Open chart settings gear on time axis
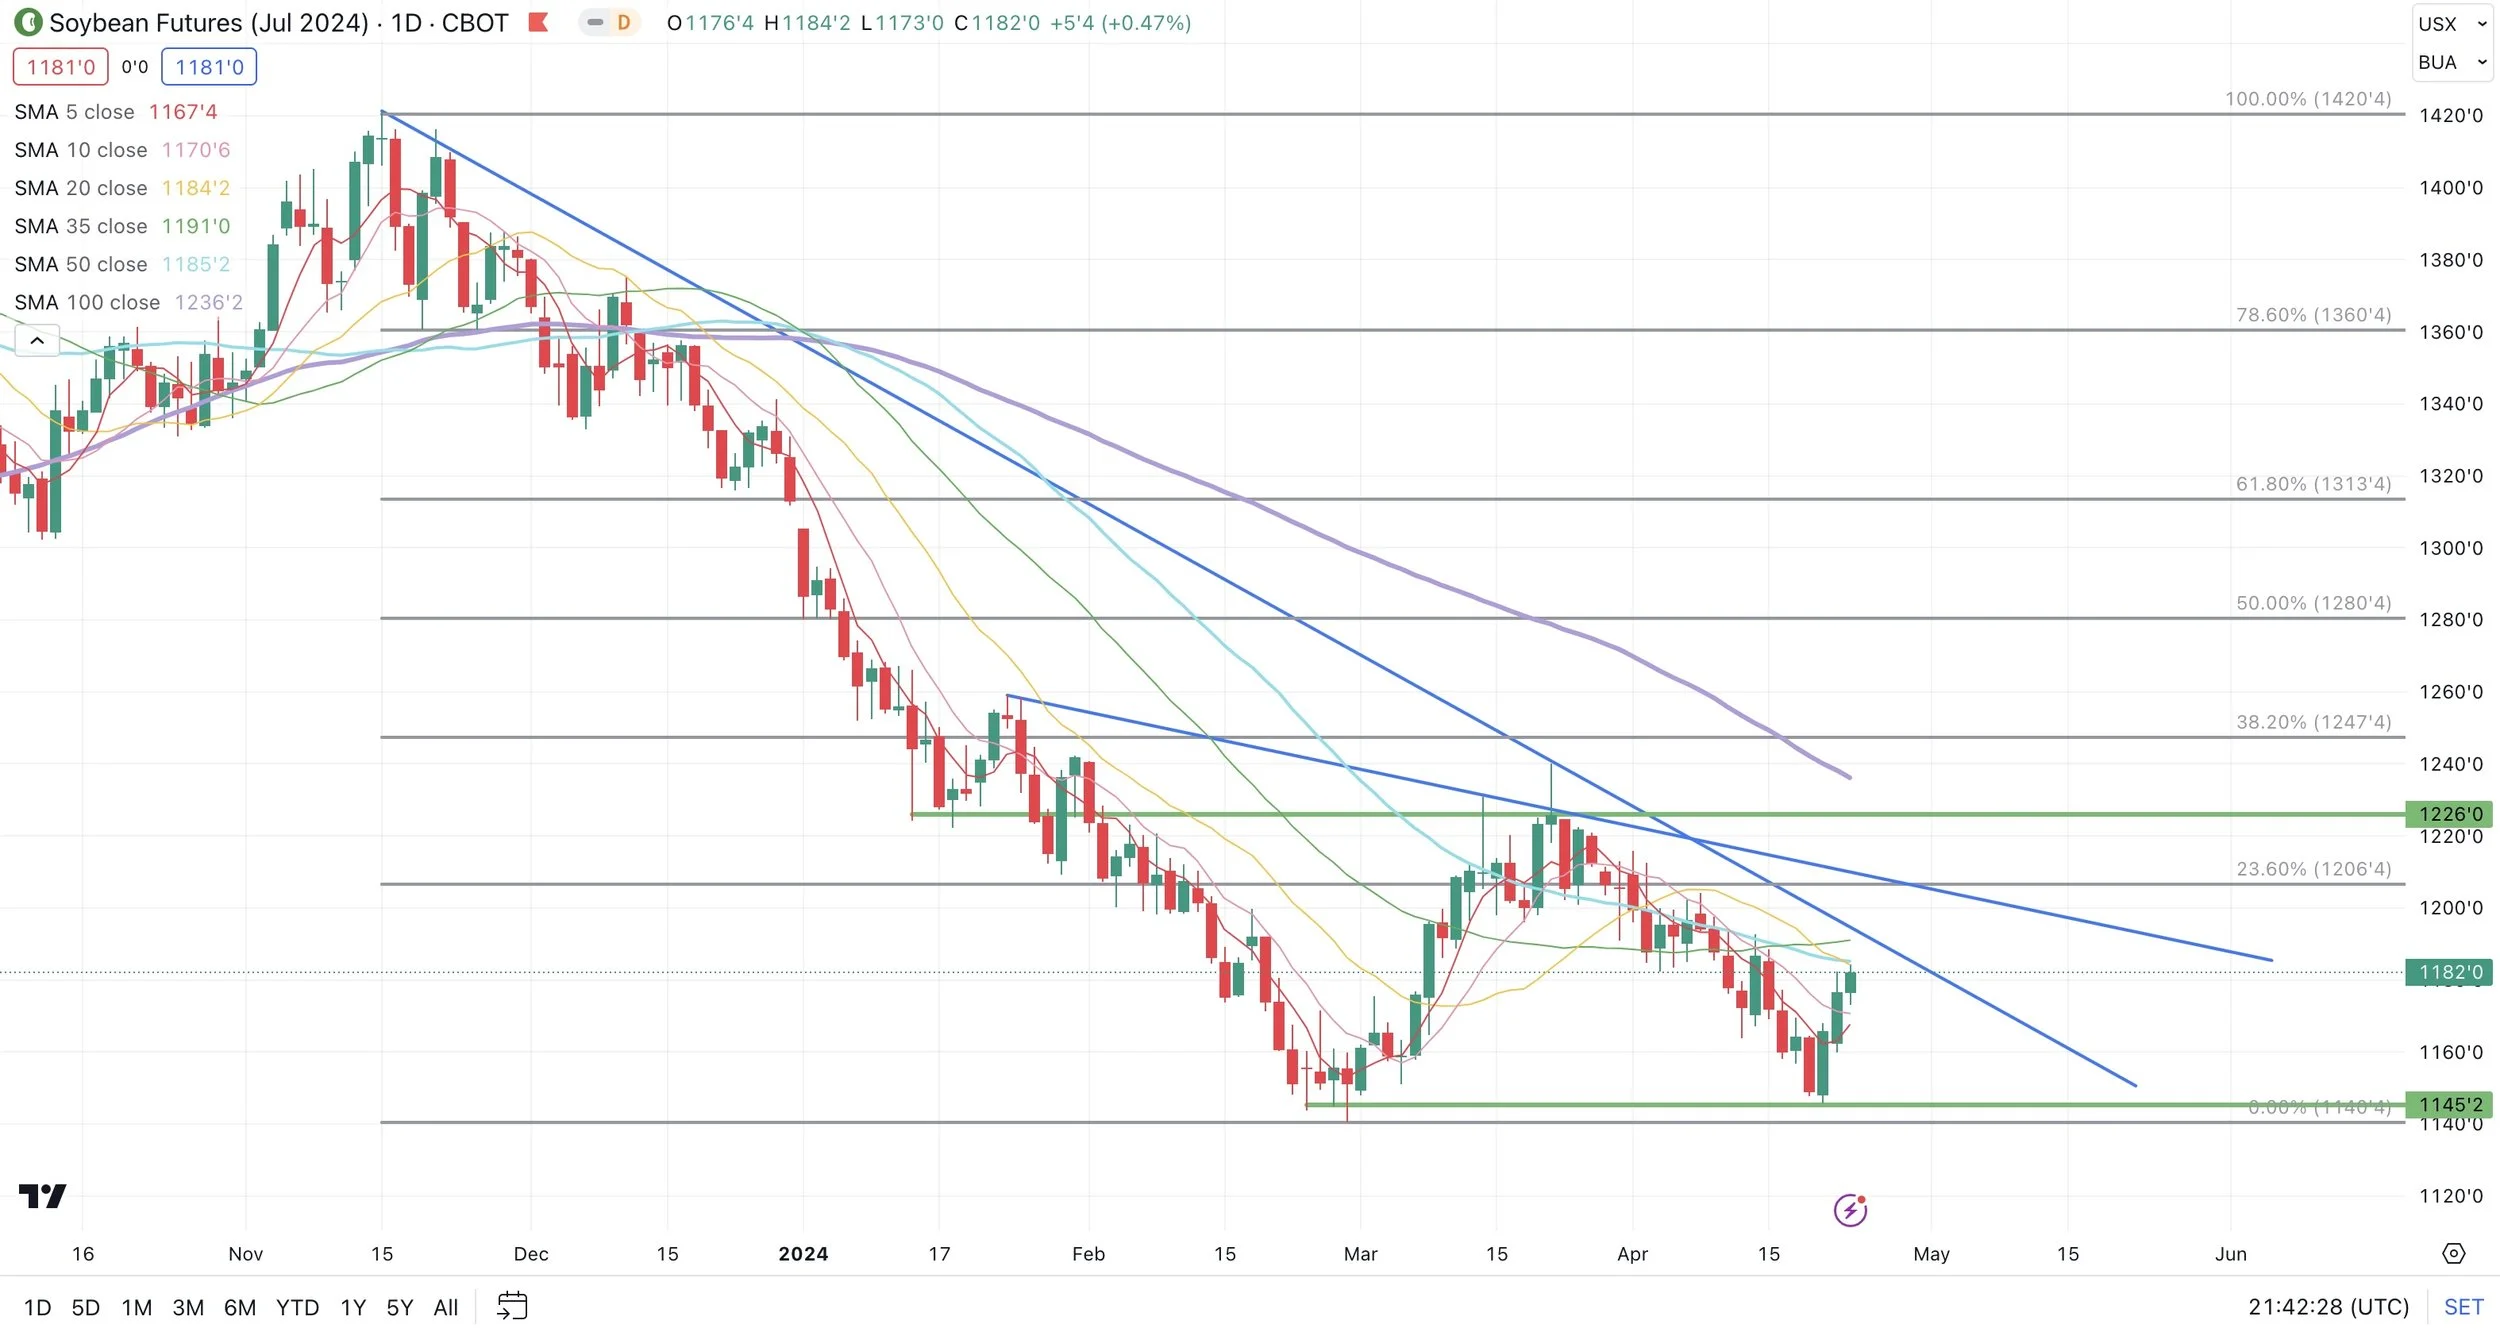The height and width of the screenshot is (1331, 2500). (2453, 1253)
